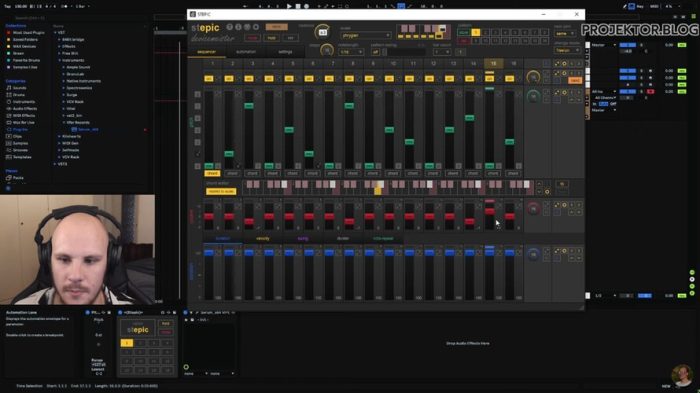Toggle step 16 on button

[509, 79]
